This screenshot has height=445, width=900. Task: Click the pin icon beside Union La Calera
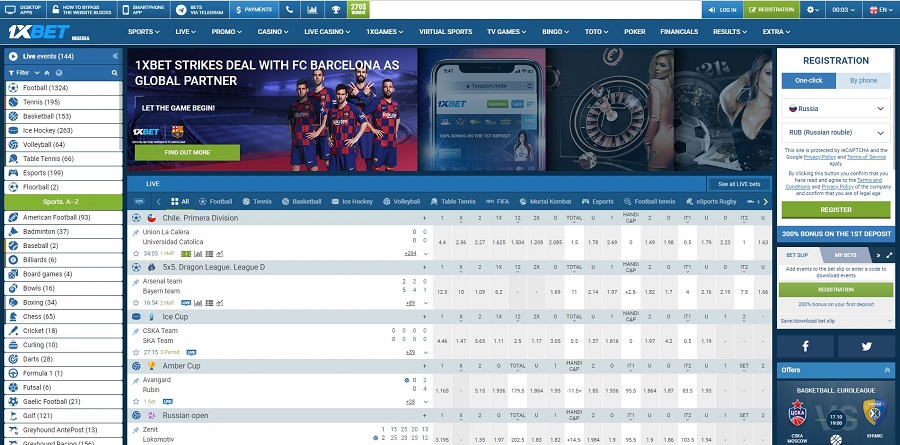pos(136,233)
